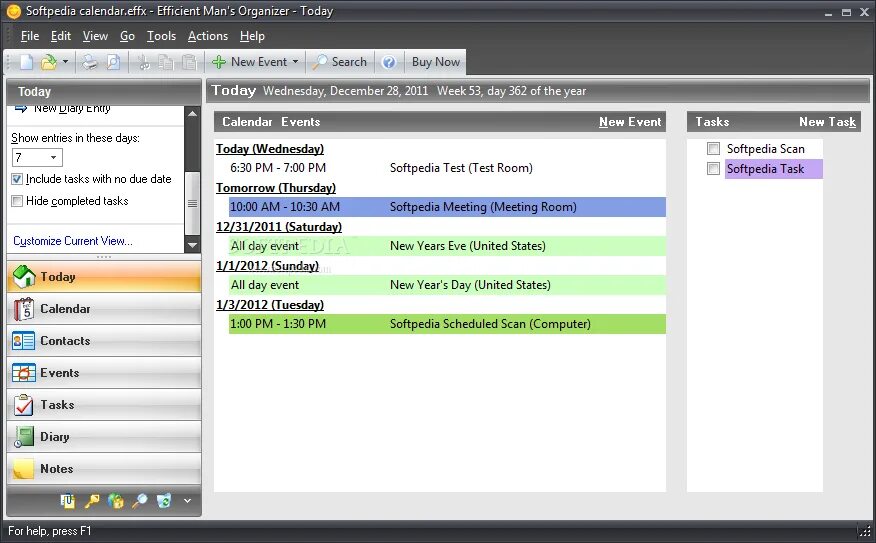Select the Softpedia Test (Test Room) event
Viewport: 876px width, 543px height.
pos(447,168)
